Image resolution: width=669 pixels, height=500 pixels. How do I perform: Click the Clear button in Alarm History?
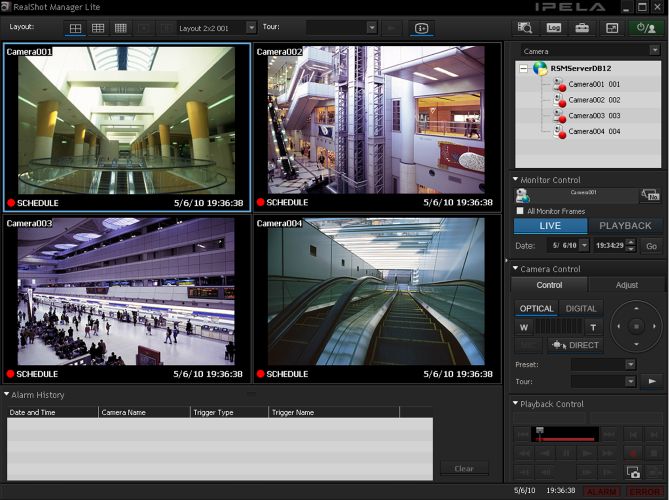464,468
